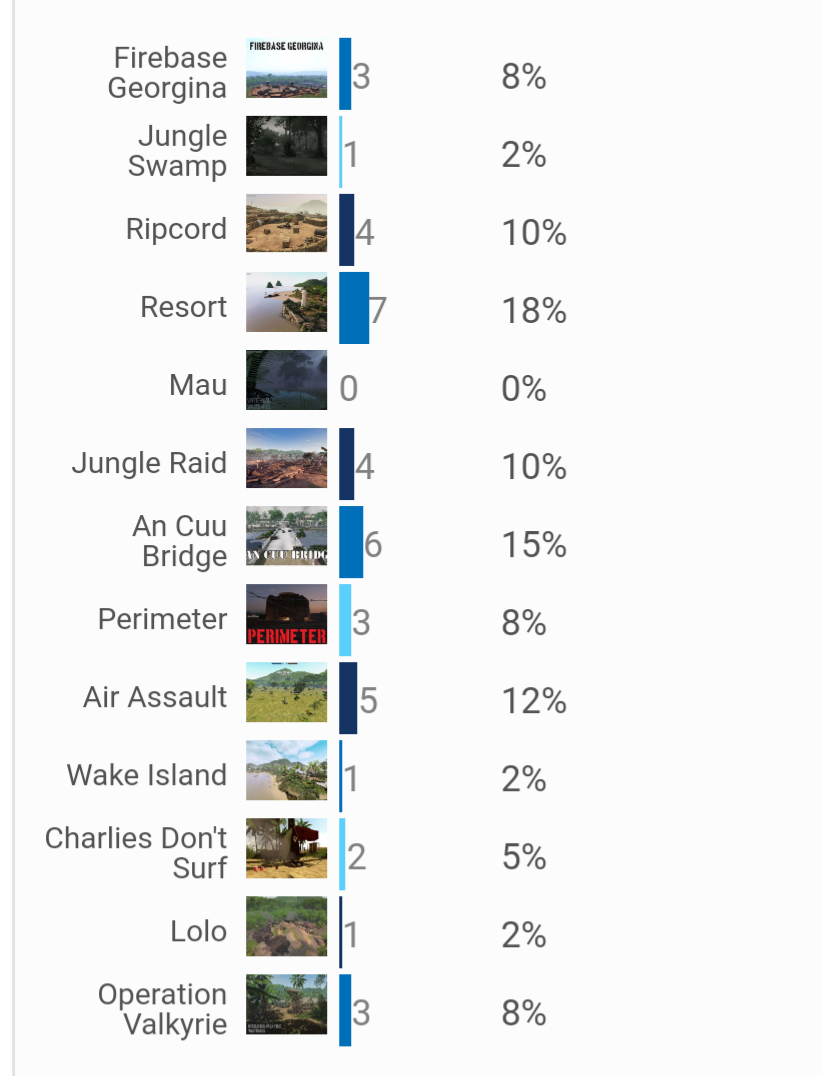This screenshot has height=1076, width=823.
Task: Click the Ripcord map thumbnail
Action: pyautogui.click(x=286, y=224)
